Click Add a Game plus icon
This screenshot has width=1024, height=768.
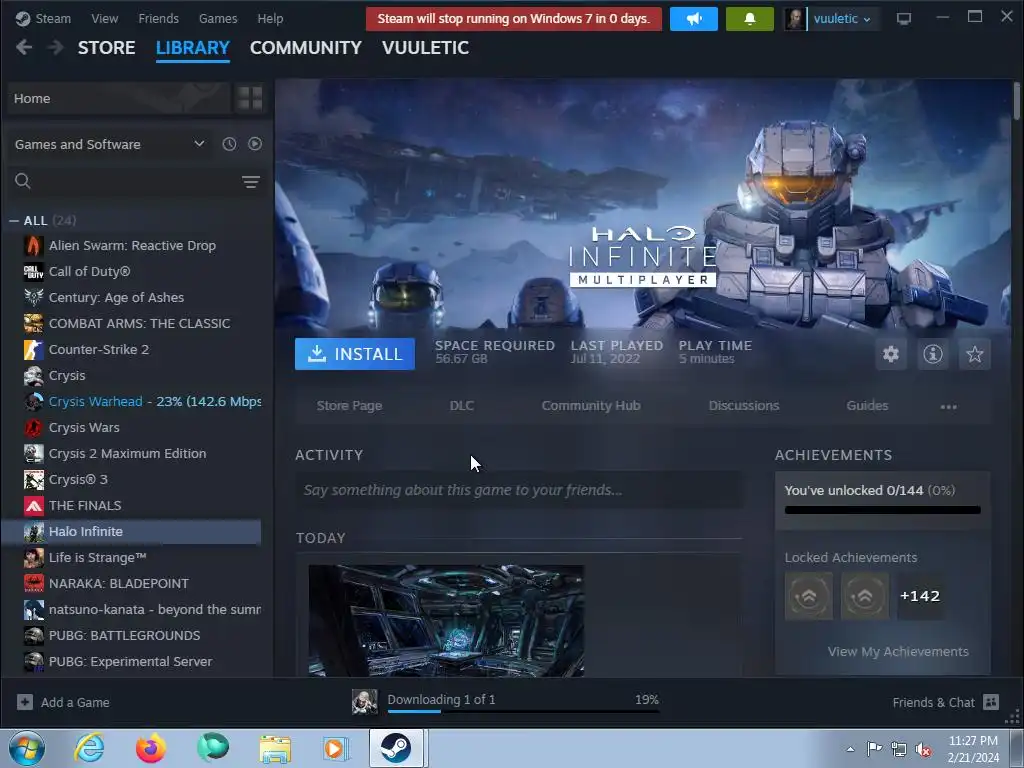(25, 702)
